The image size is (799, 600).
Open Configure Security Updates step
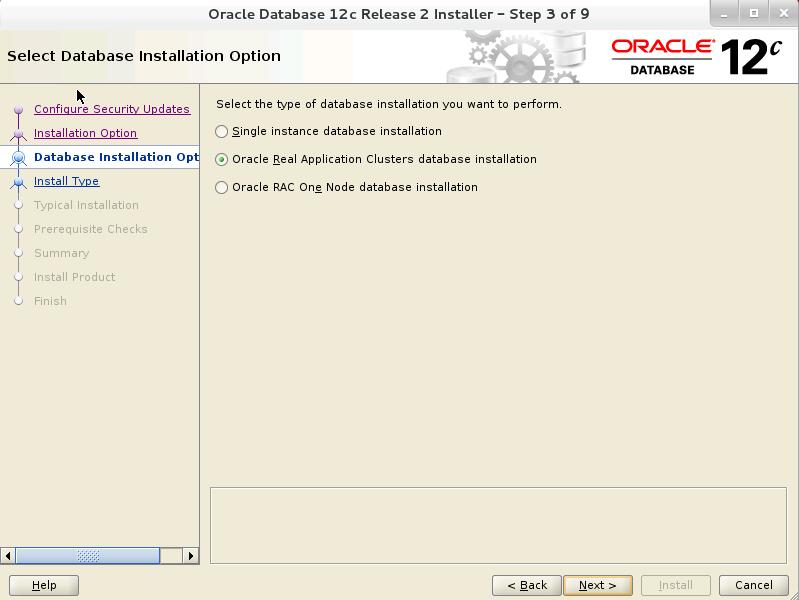pos(112,109)
